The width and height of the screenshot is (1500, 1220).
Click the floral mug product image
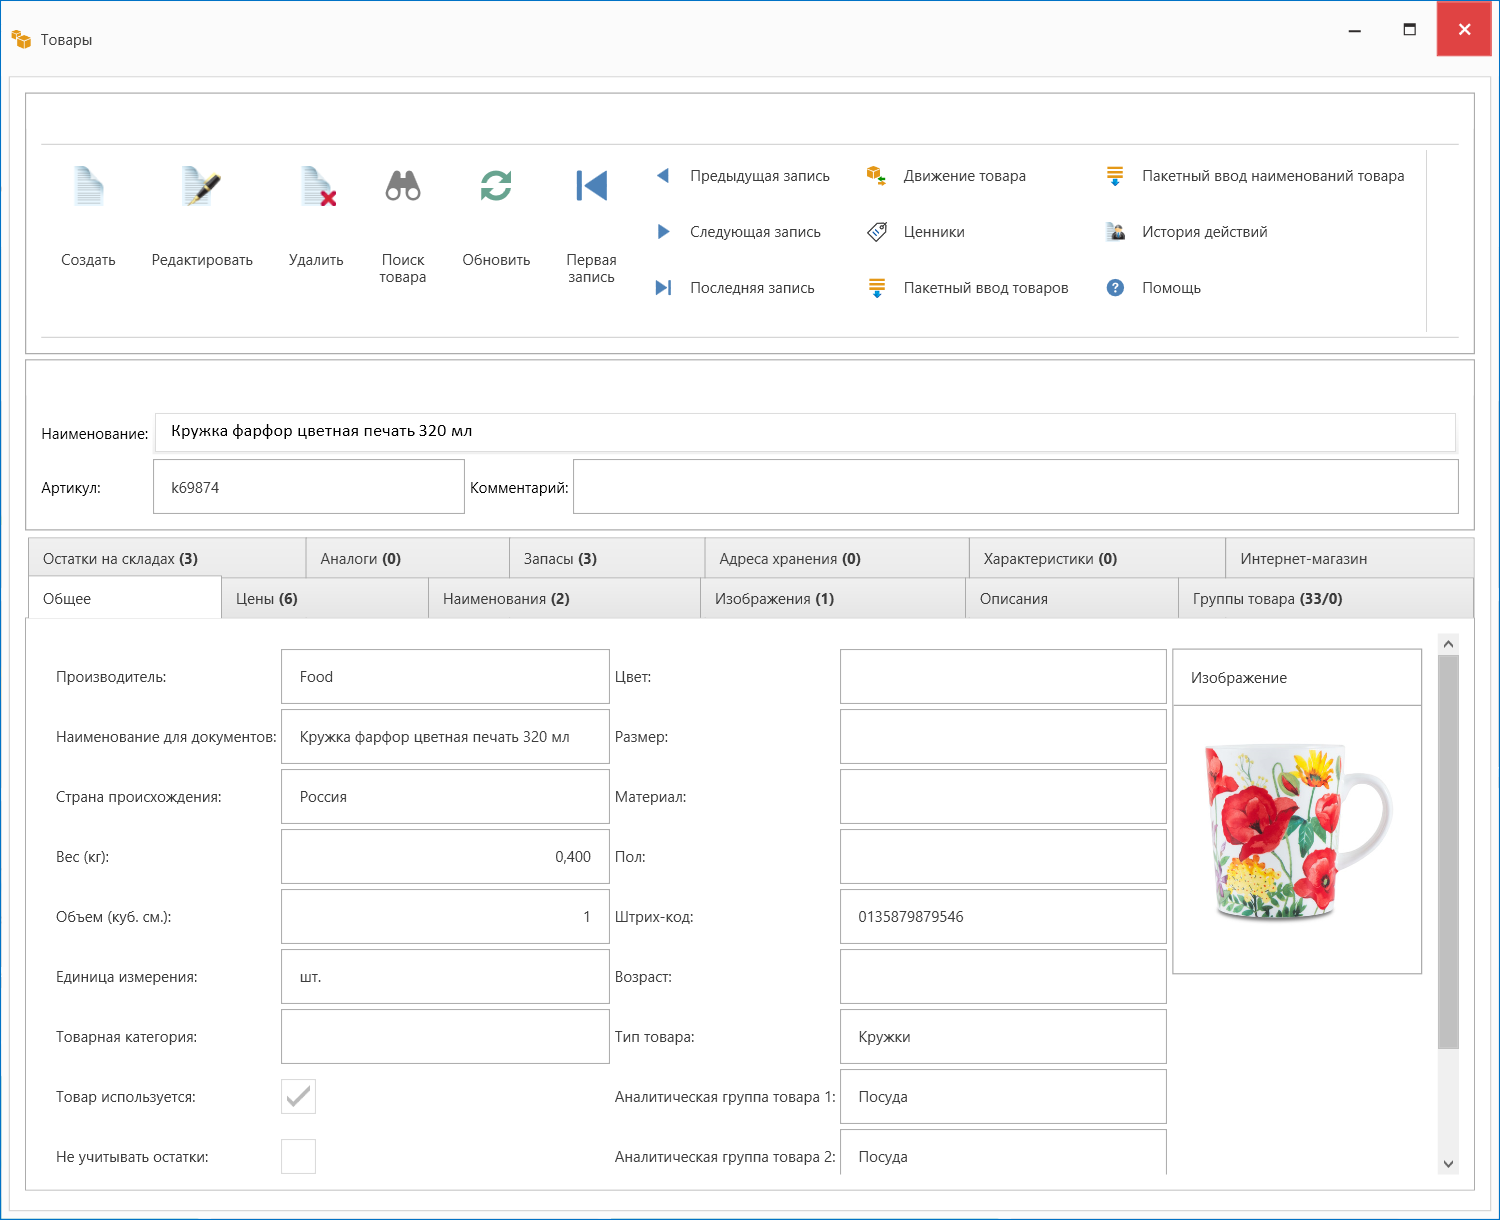(x=1297, y=833)
